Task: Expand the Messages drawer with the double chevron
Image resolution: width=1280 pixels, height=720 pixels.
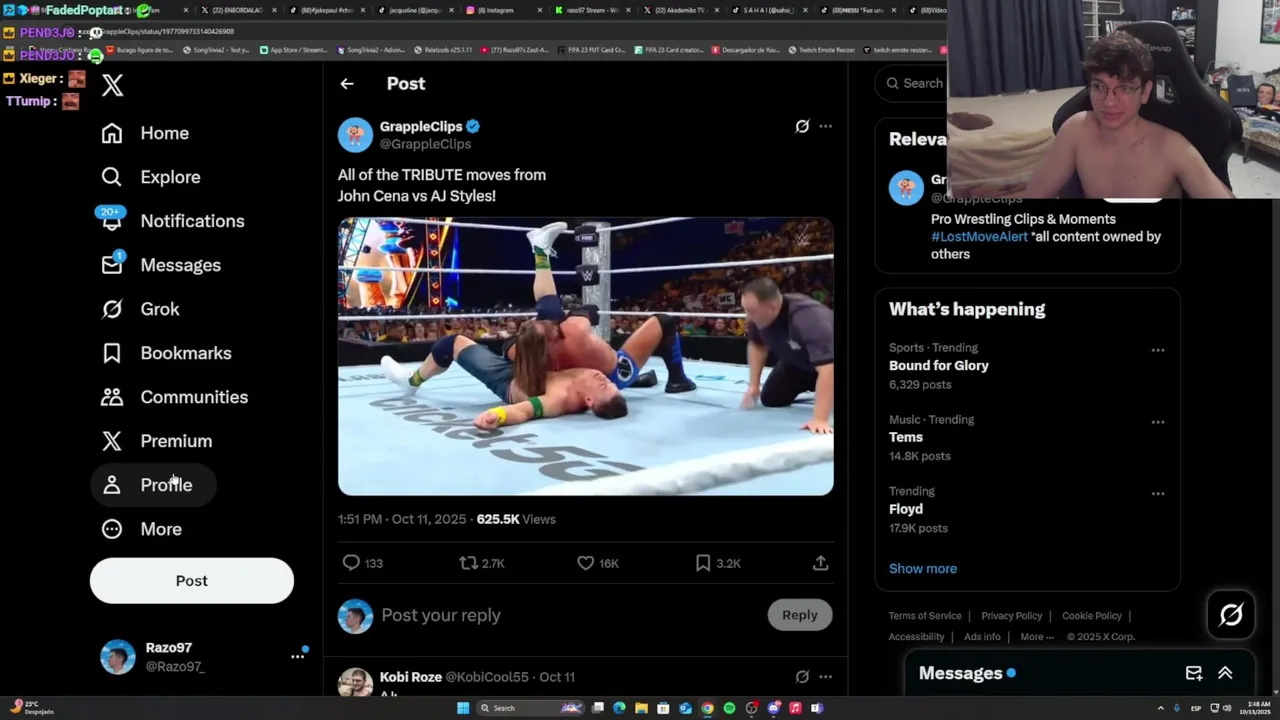Action: pyautogui.click(x=1225, y=674)
